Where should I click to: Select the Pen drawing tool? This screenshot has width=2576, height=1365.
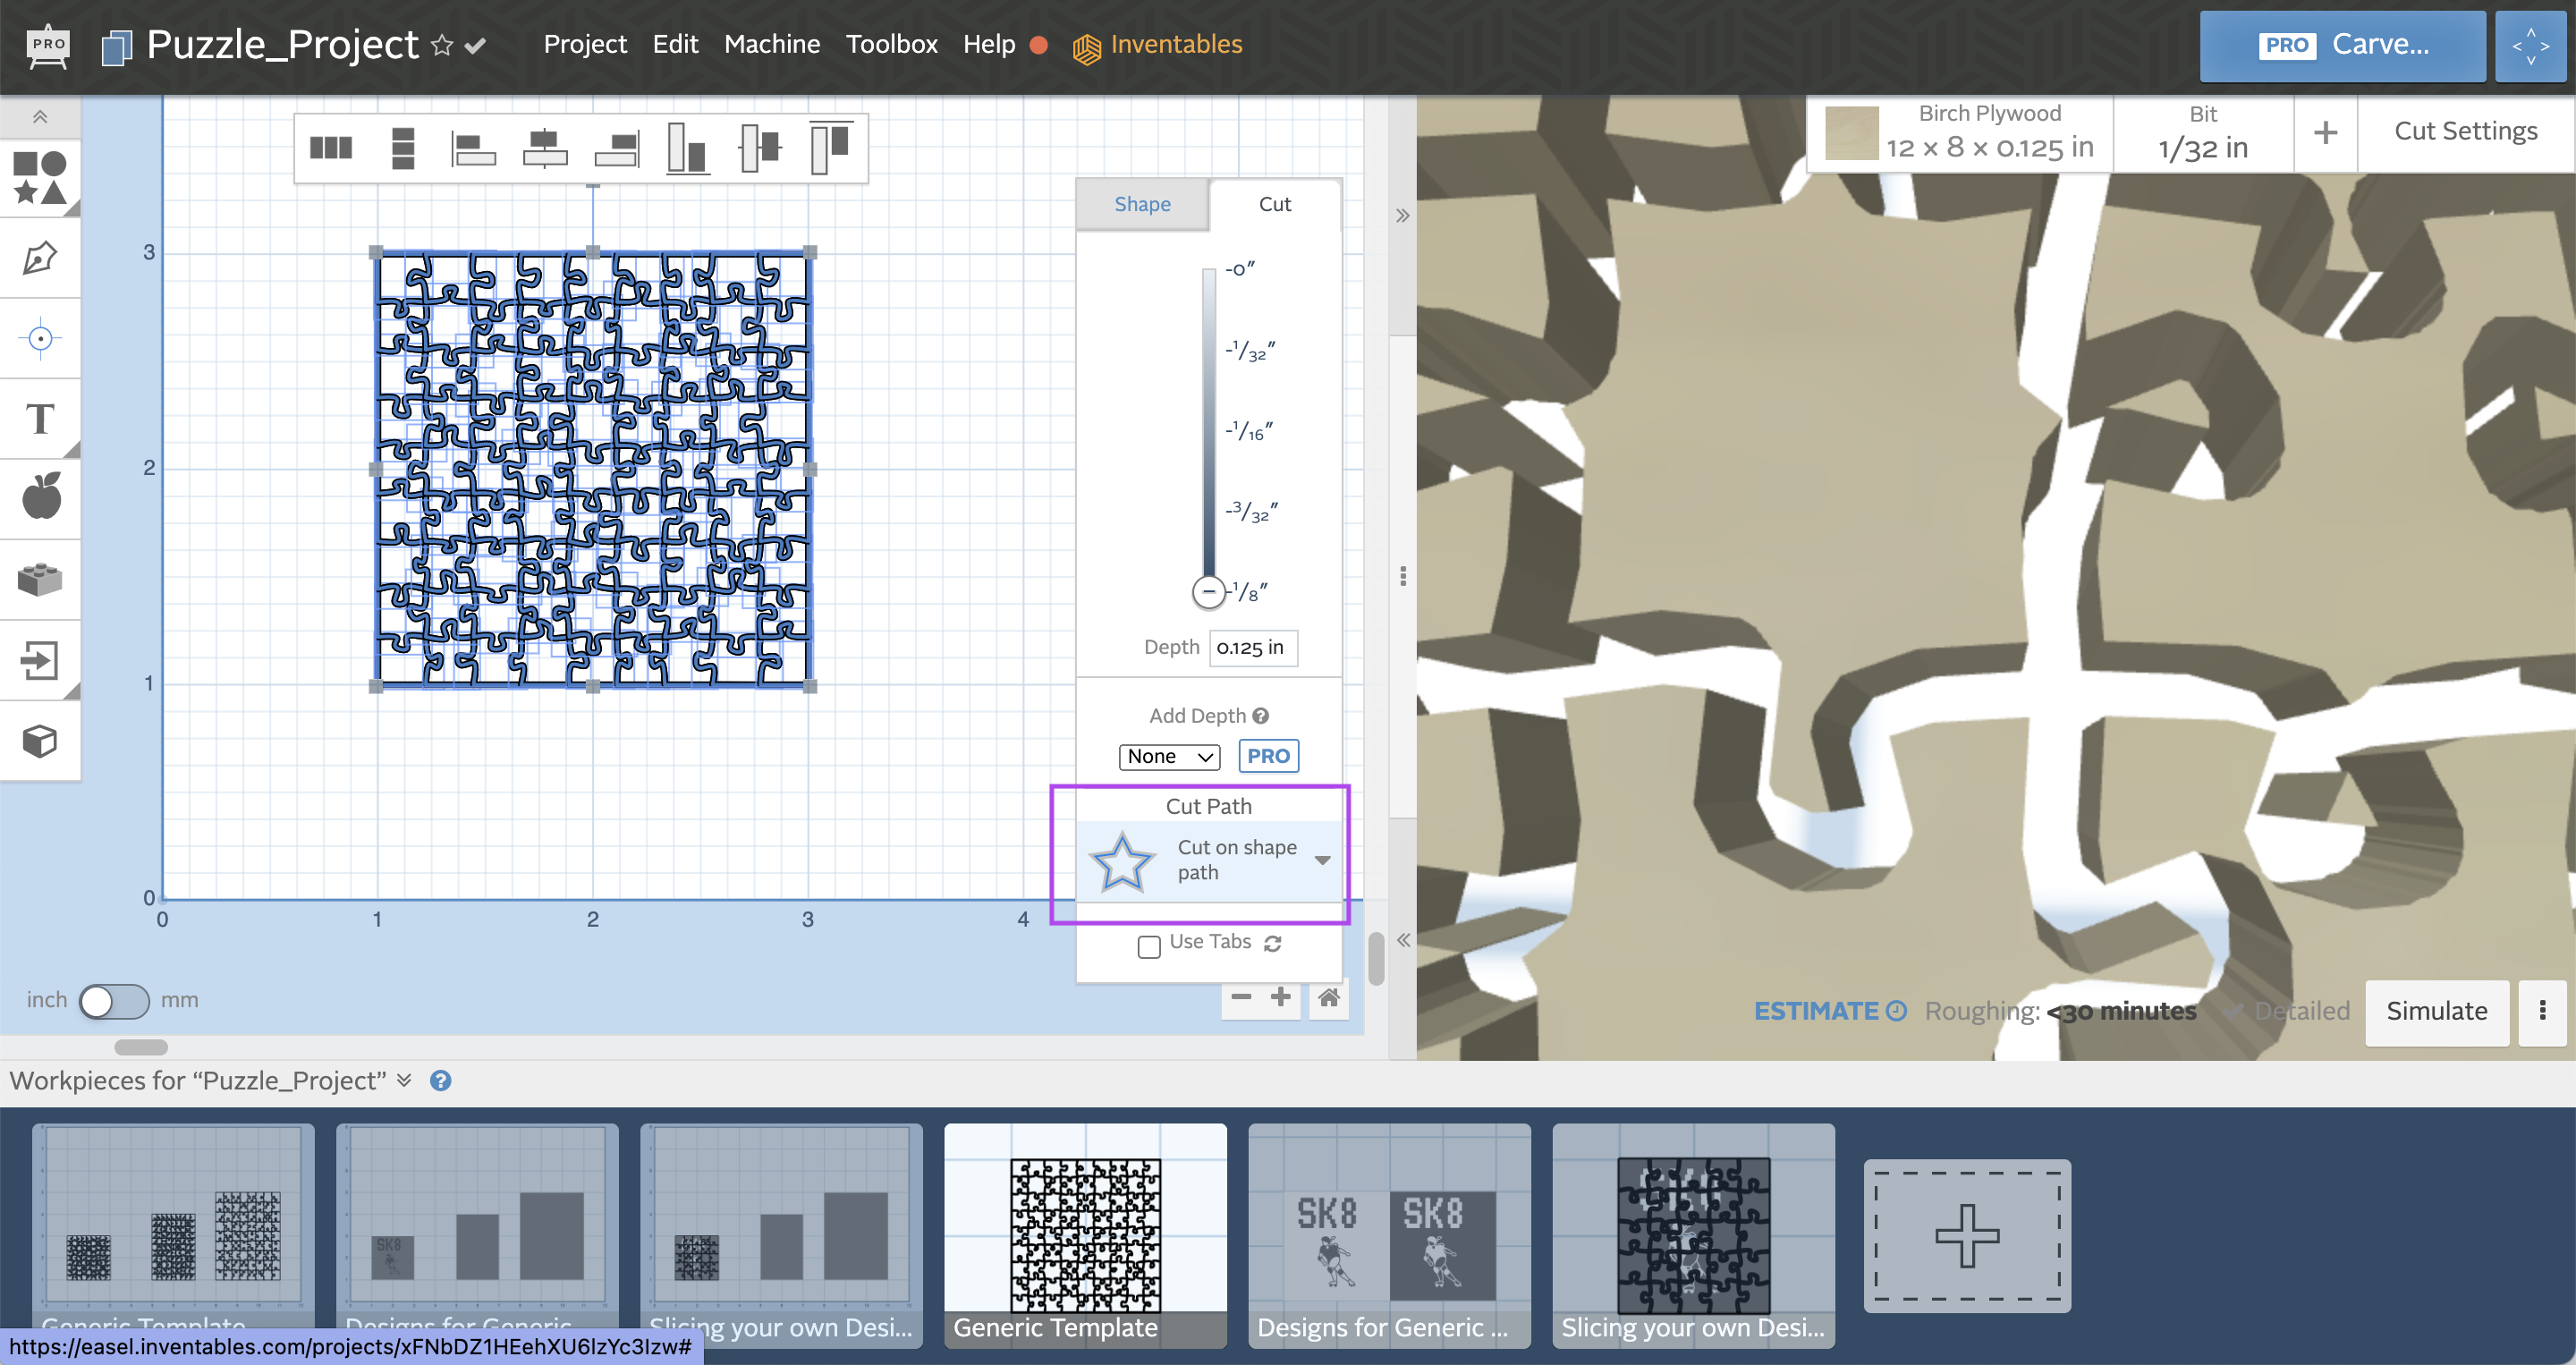(x=40, y=258)
